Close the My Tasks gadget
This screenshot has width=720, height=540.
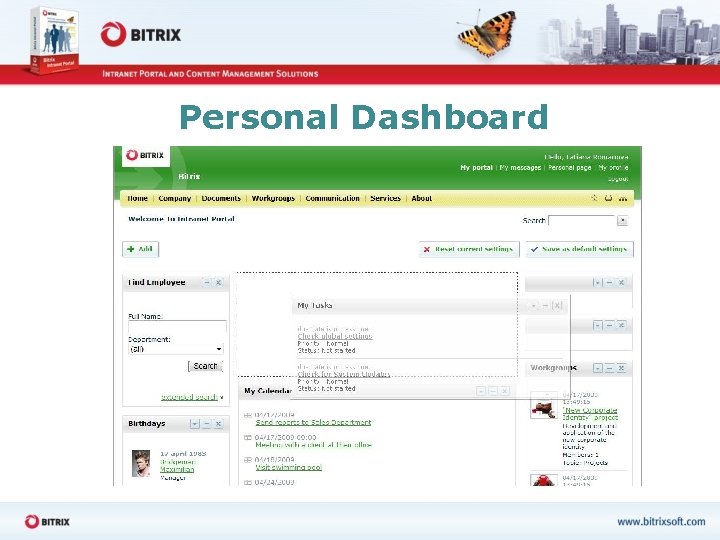557,305
